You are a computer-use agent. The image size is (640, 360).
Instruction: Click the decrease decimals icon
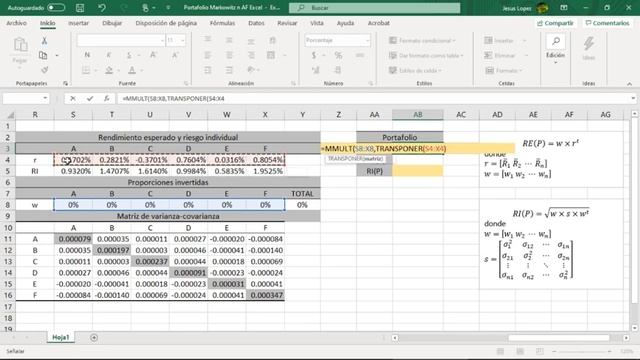(338, 70)
